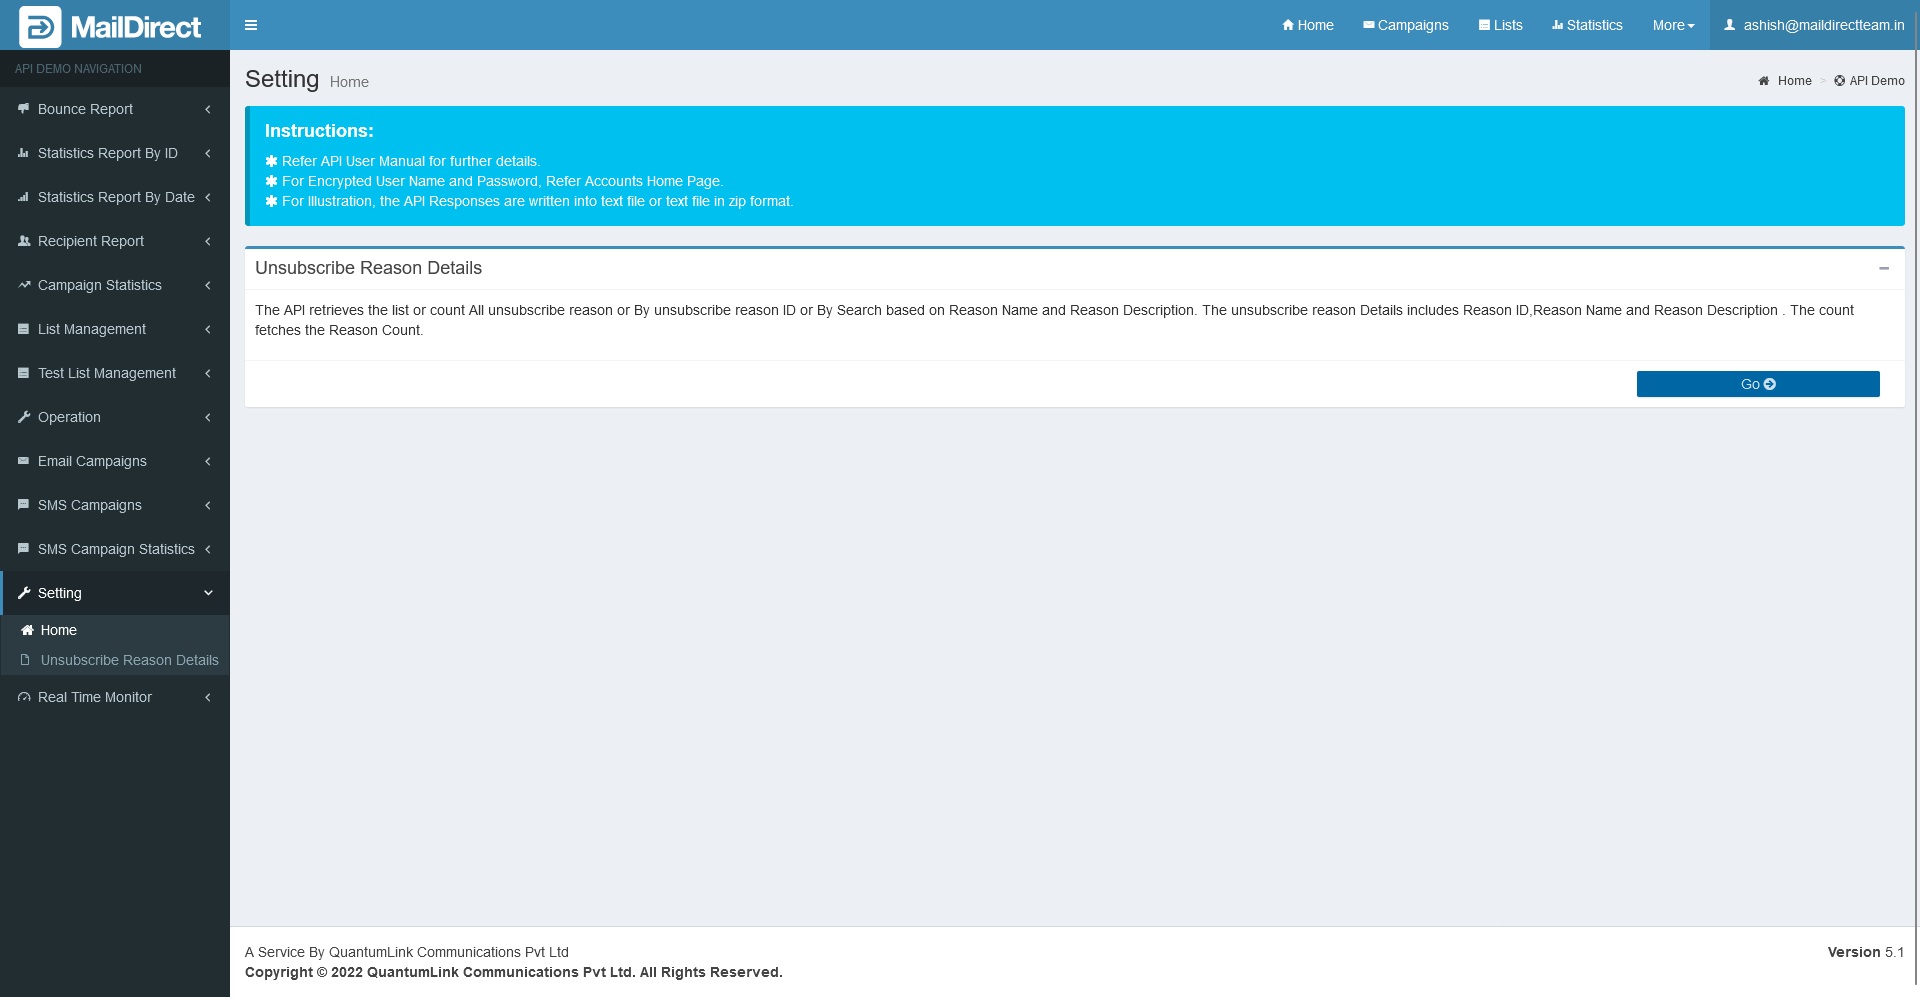The width and height of the screenshot is (1920, 997).
Task: Open Campaigns in the top navigation bar
Action: [x=1405, y=25]
